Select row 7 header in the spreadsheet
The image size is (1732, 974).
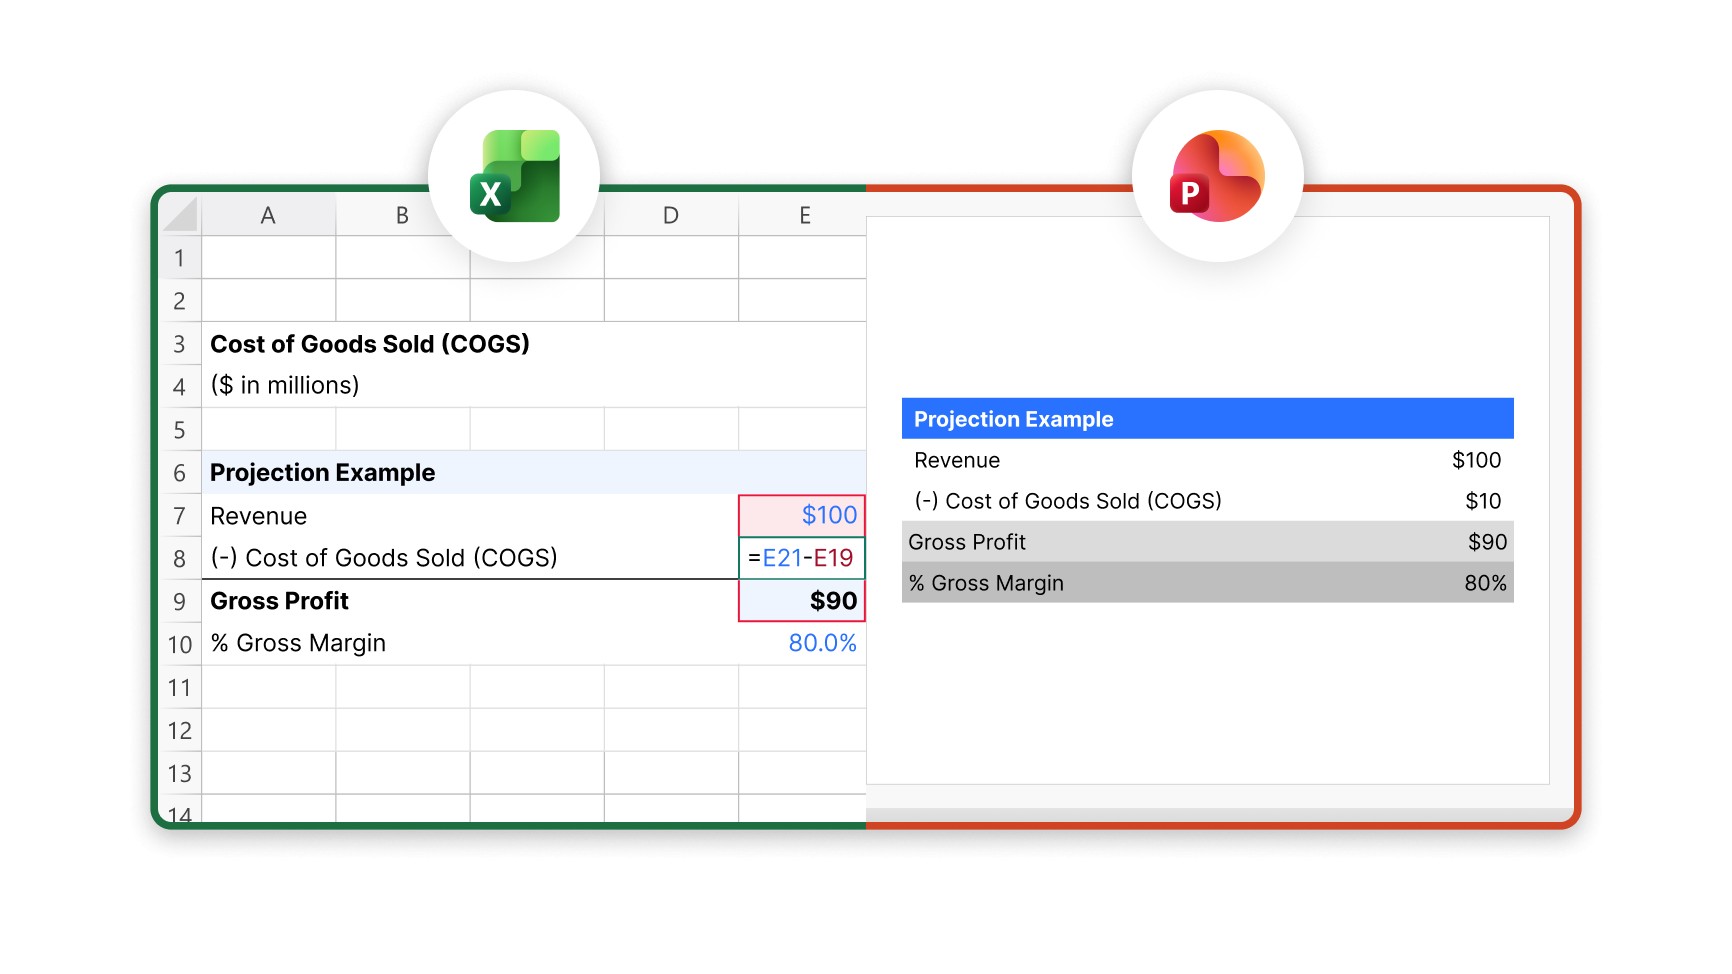(x=180, y=516)
